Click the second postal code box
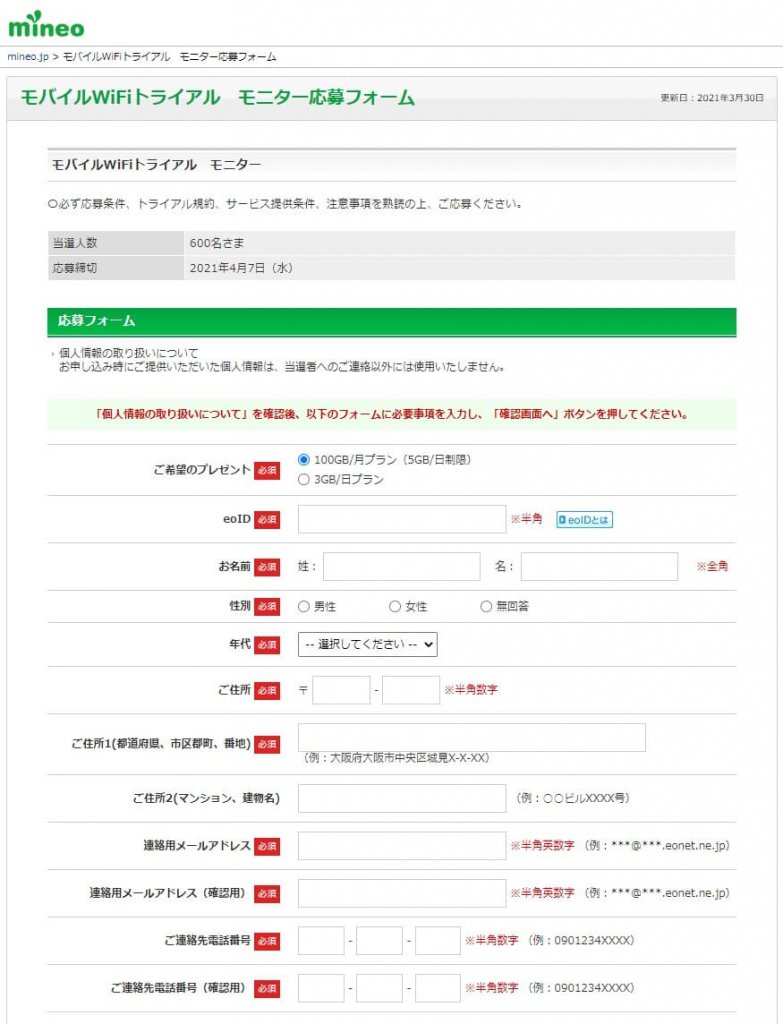Screen dimensions: 783x1024 tap(411, 690)
